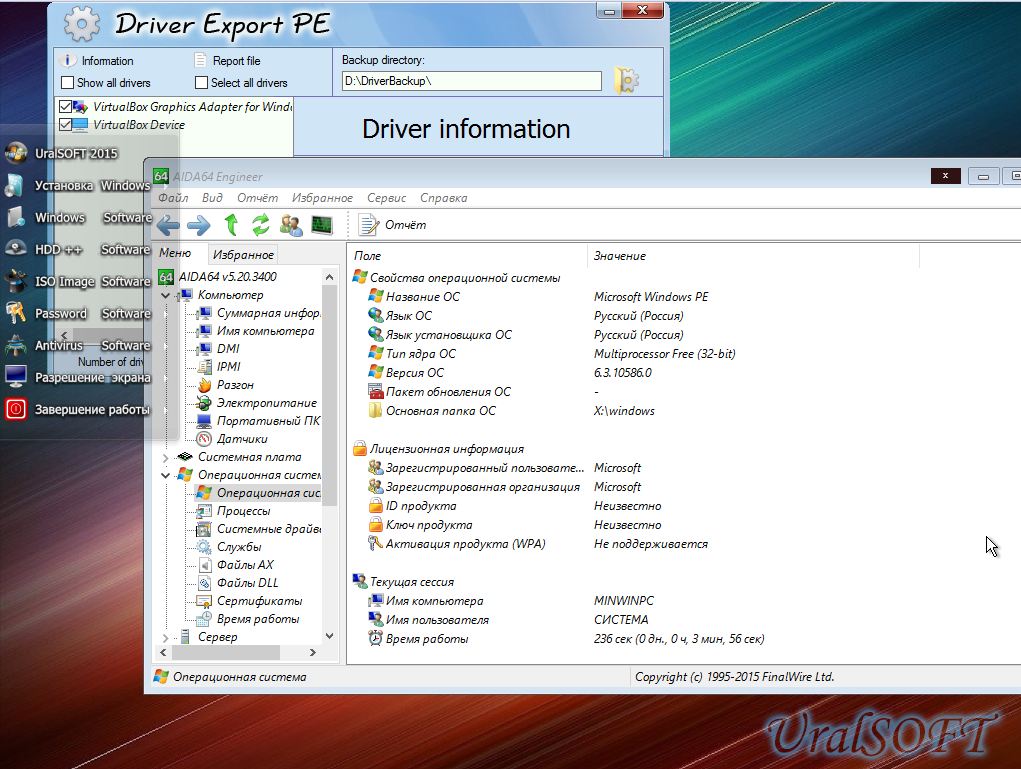Image resolution: width=1021 pixels, height=769 pixels.
Task: Expand the Системная плата tree node
Action: tap(166, 457)
